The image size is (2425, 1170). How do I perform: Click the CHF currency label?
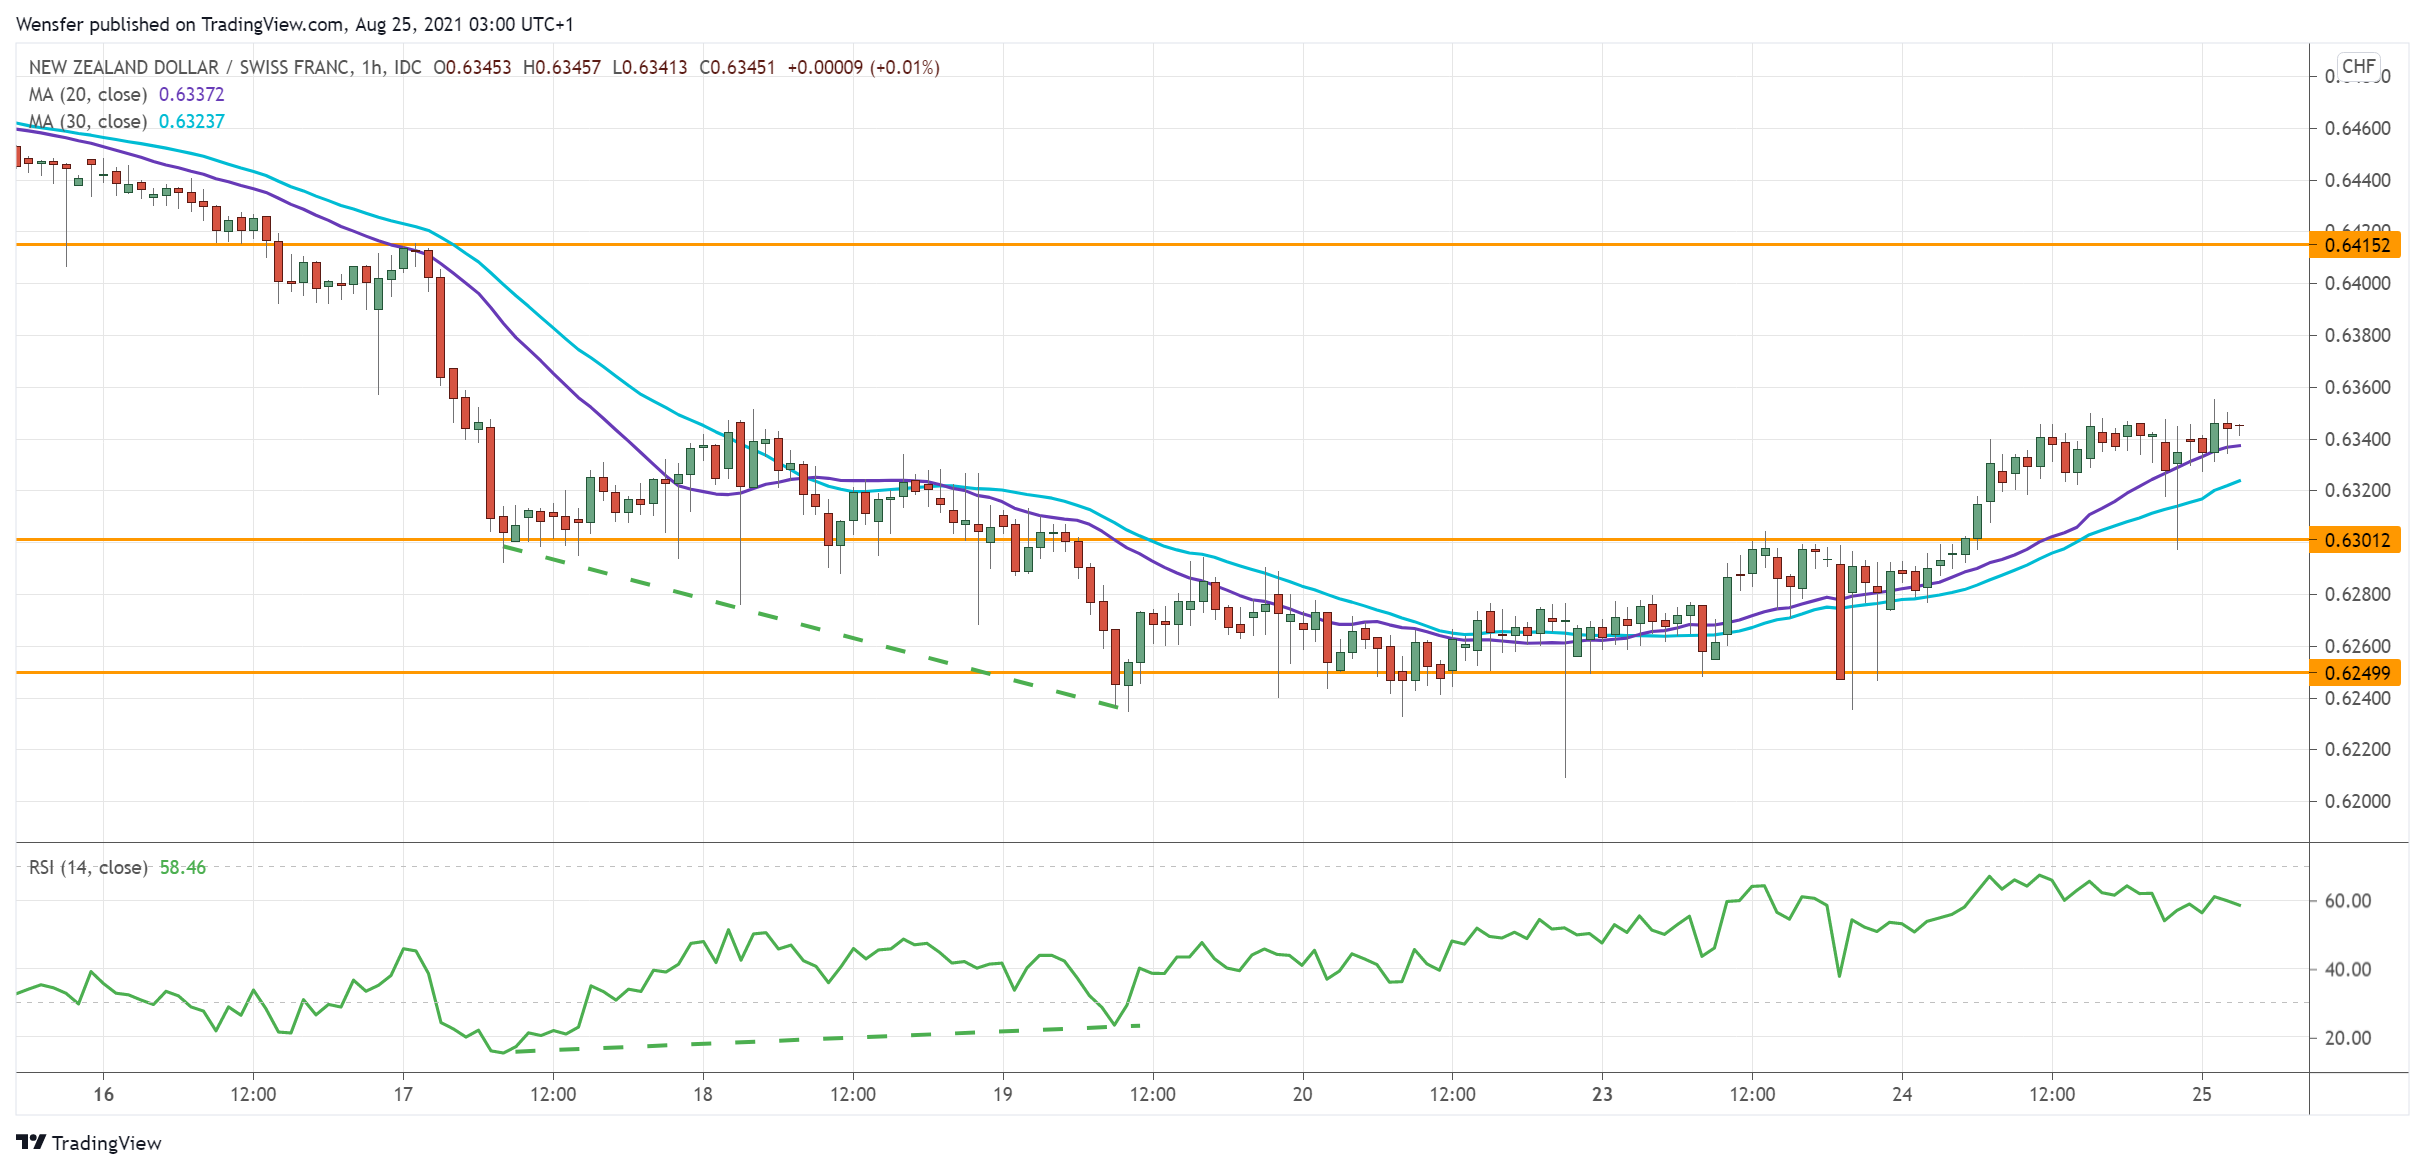click(2358, 66)
